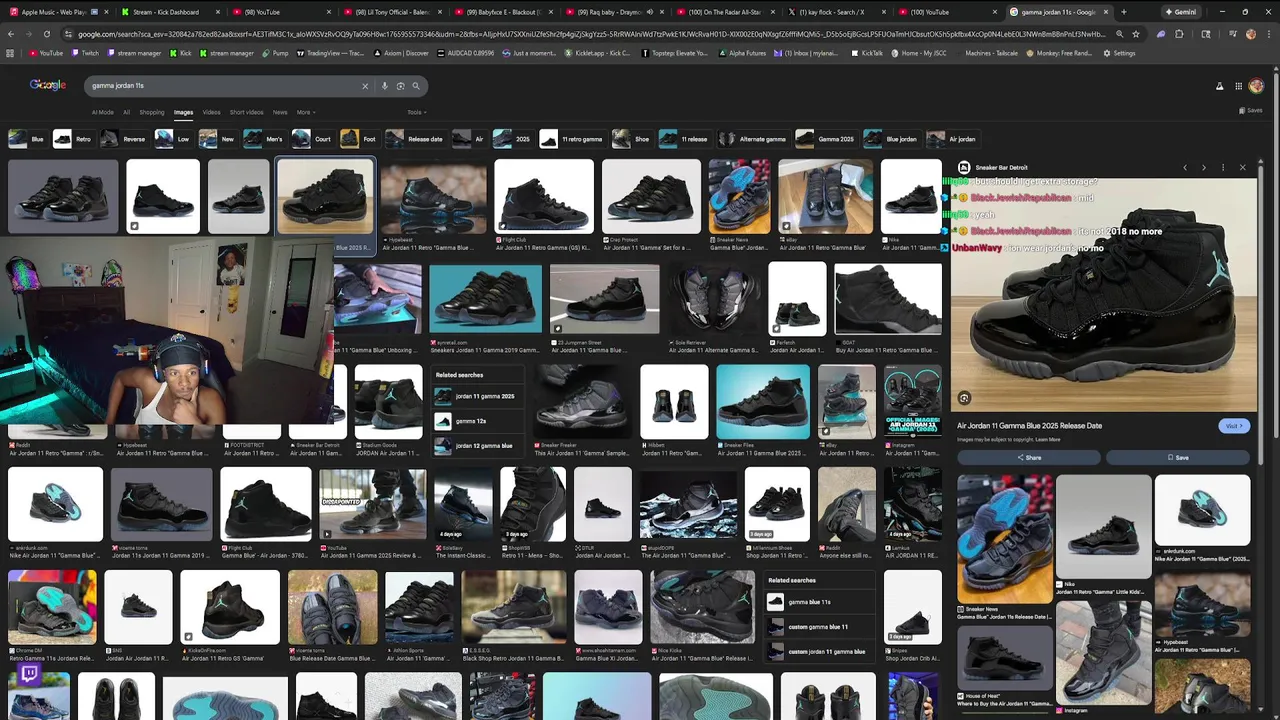The height and width of the screenshot is (720, 1280).
Task: Bookmark this page with the star icon
Action: (x=1135, y=34)
